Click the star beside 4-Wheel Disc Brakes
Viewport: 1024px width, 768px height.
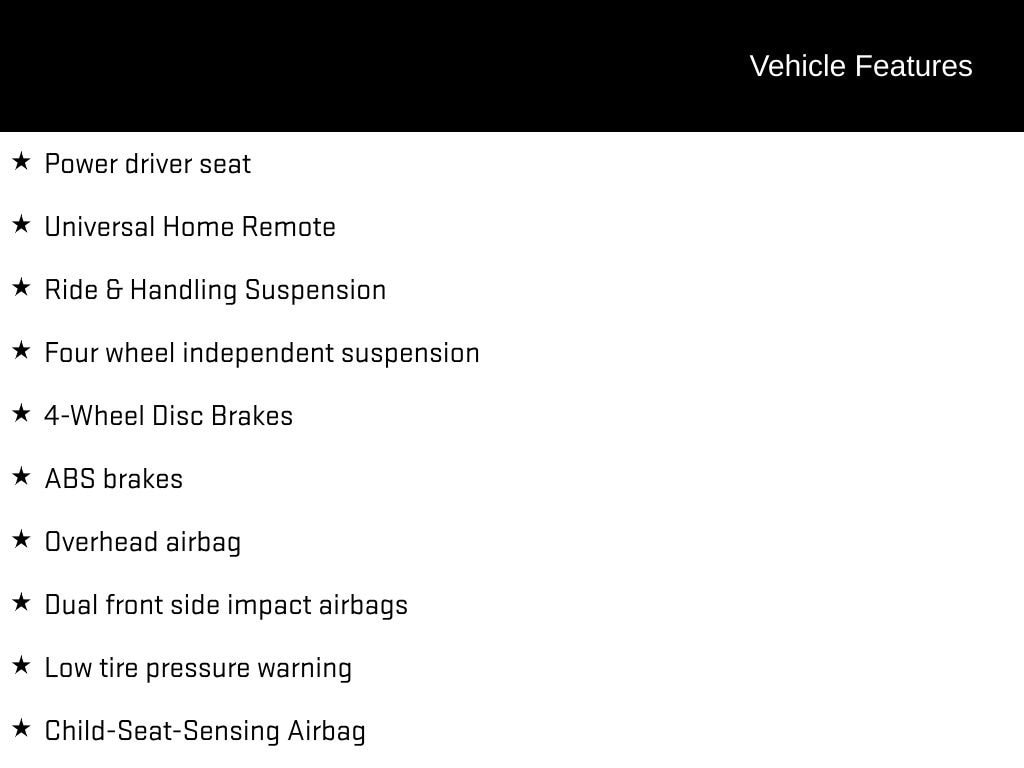pos(21,413)
